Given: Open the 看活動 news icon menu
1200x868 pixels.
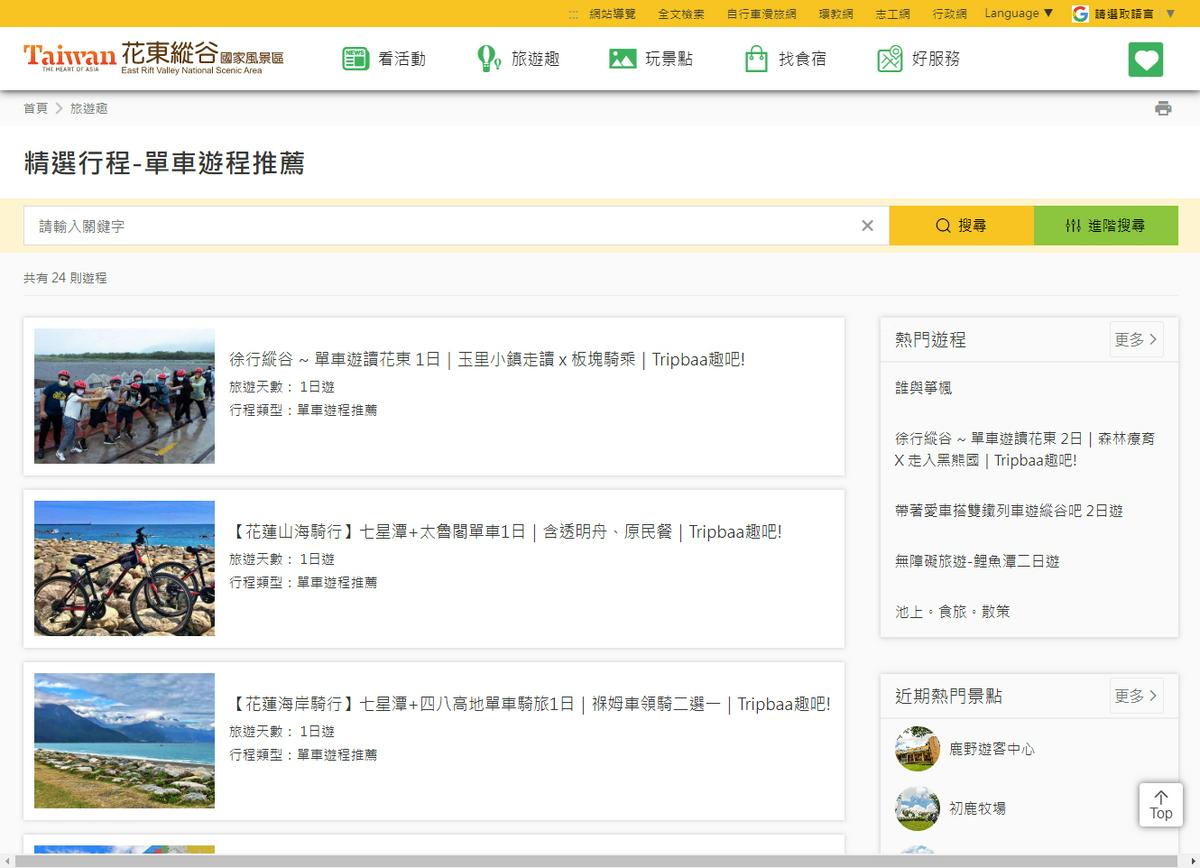Looking at the screenshot, I should 355,59.
